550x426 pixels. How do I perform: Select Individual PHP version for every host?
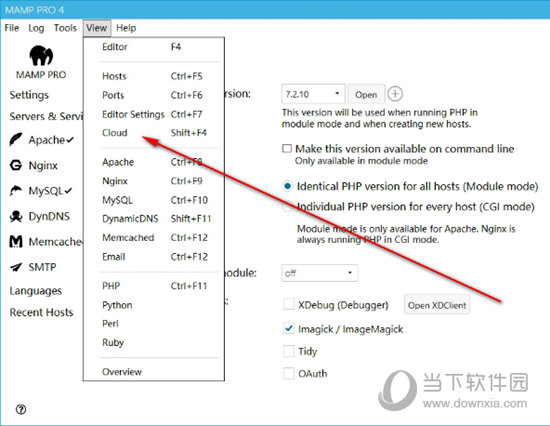point(287,207)
